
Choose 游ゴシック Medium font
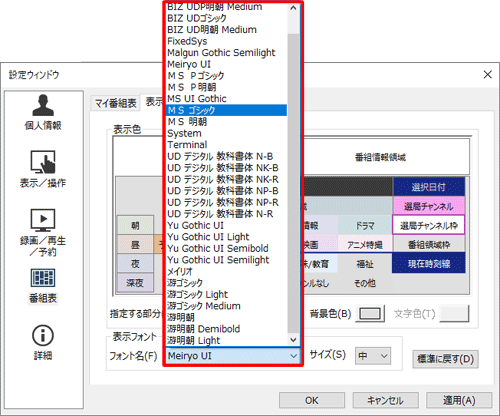point(226,305)
